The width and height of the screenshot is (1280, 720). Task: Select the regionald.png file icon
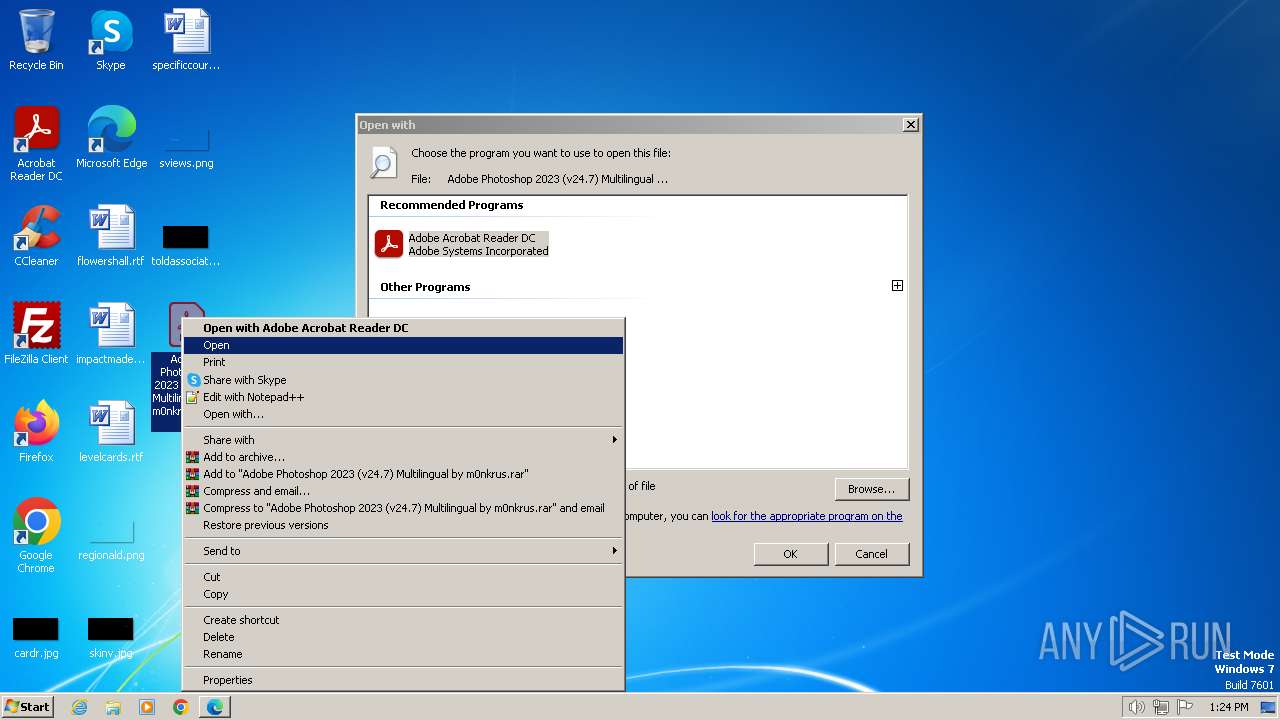point(111,539)
